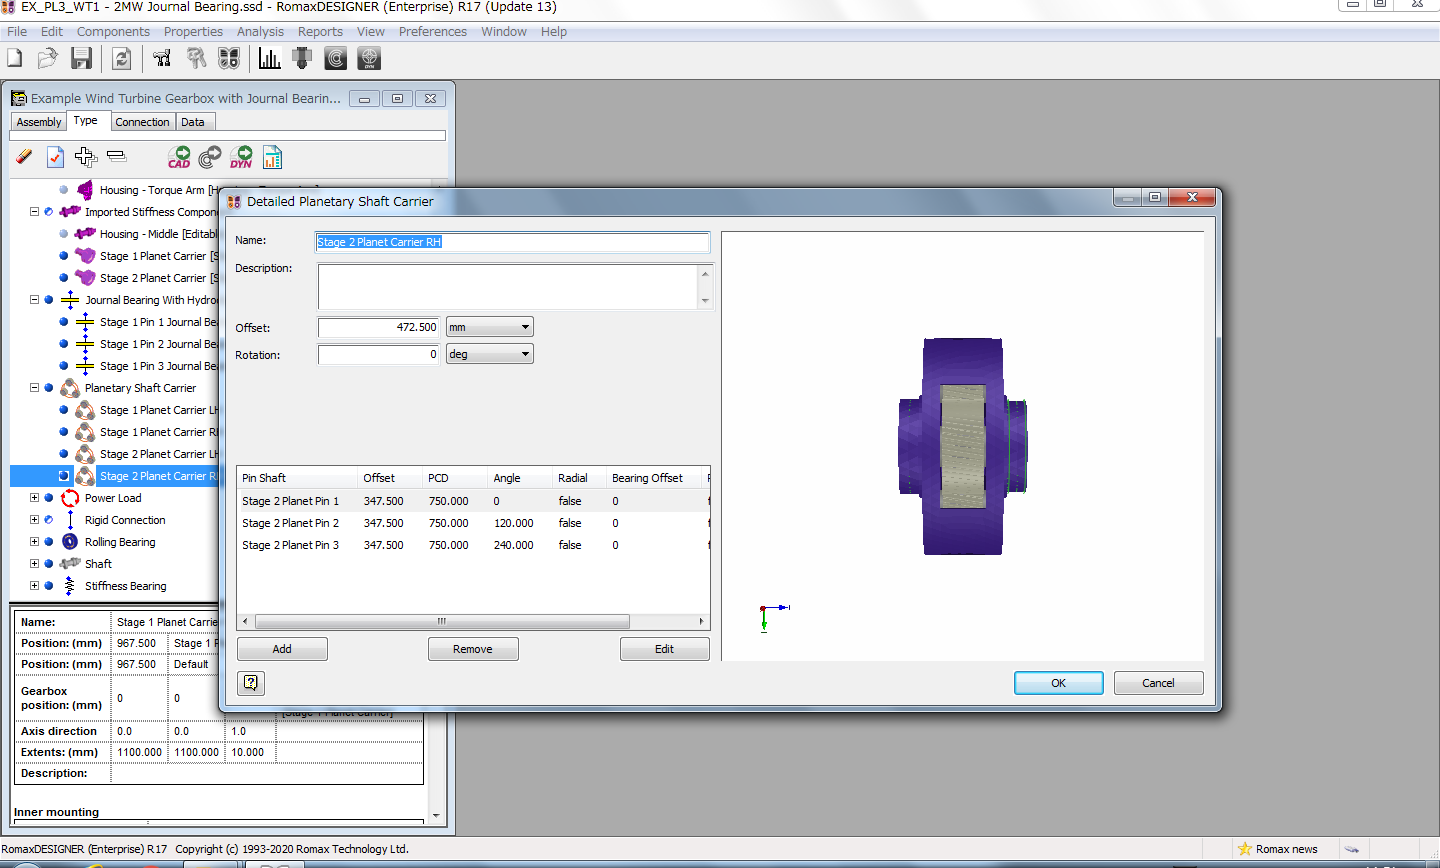The width and height of the screenshot is (1440, 868).
Task: Expand the Rolling Bearing node
Action: (34, 542)
